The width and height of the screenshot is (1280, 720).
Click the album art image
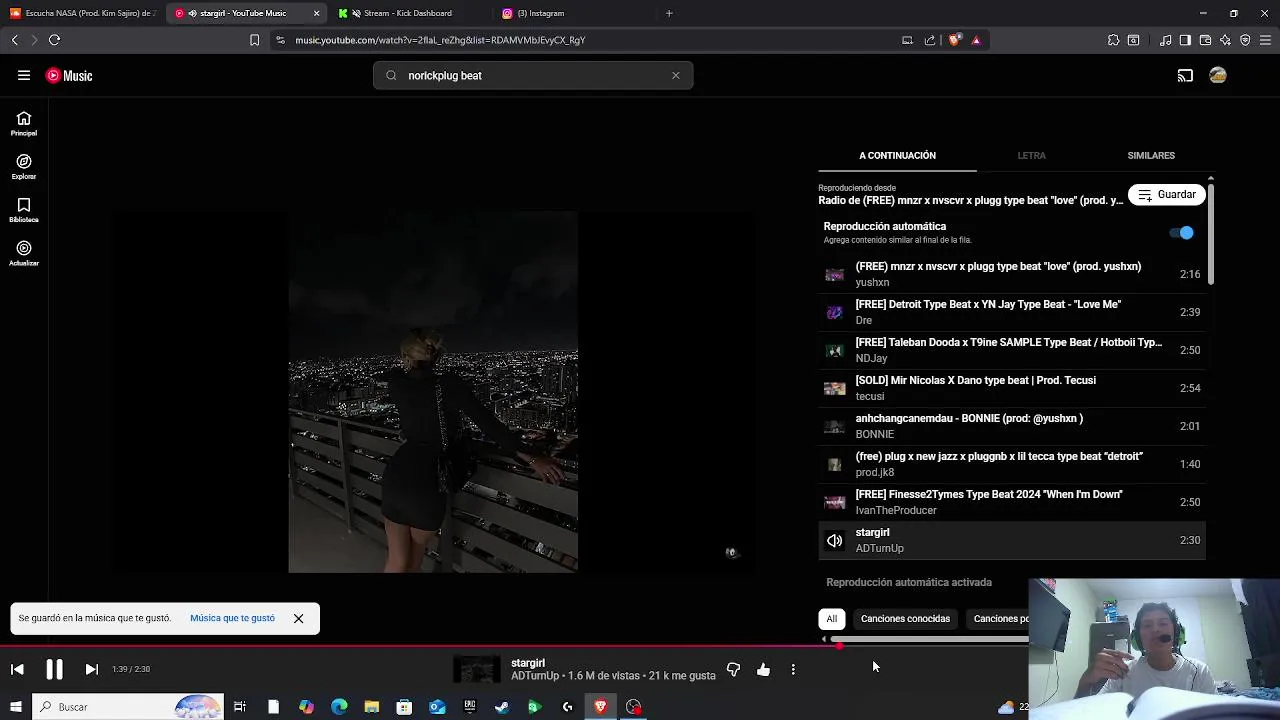tap(433, 391)
